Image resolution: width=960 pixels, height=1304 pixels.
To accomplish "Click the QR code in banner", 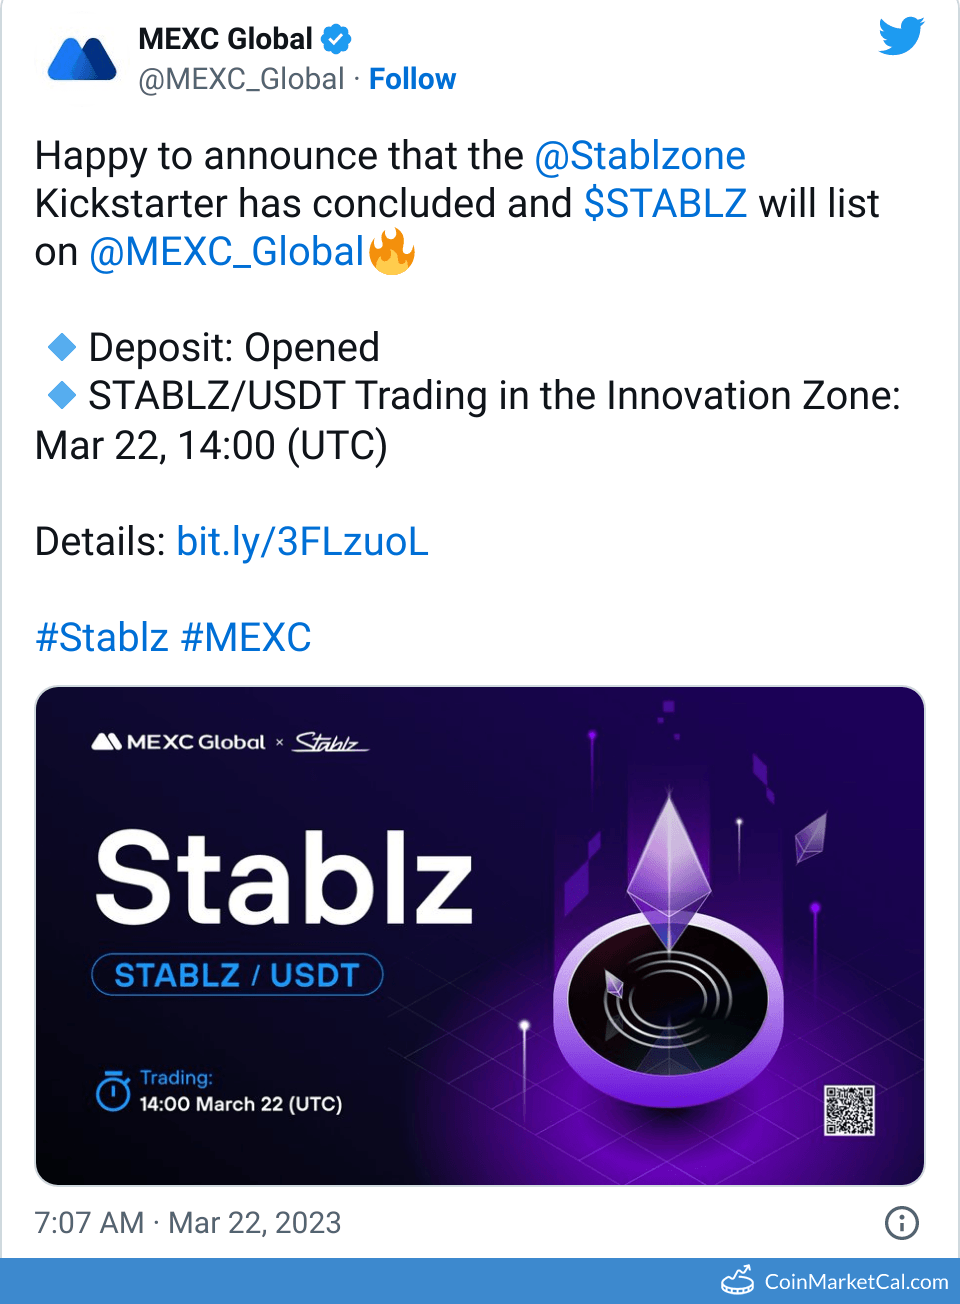I will point(849,1110).
